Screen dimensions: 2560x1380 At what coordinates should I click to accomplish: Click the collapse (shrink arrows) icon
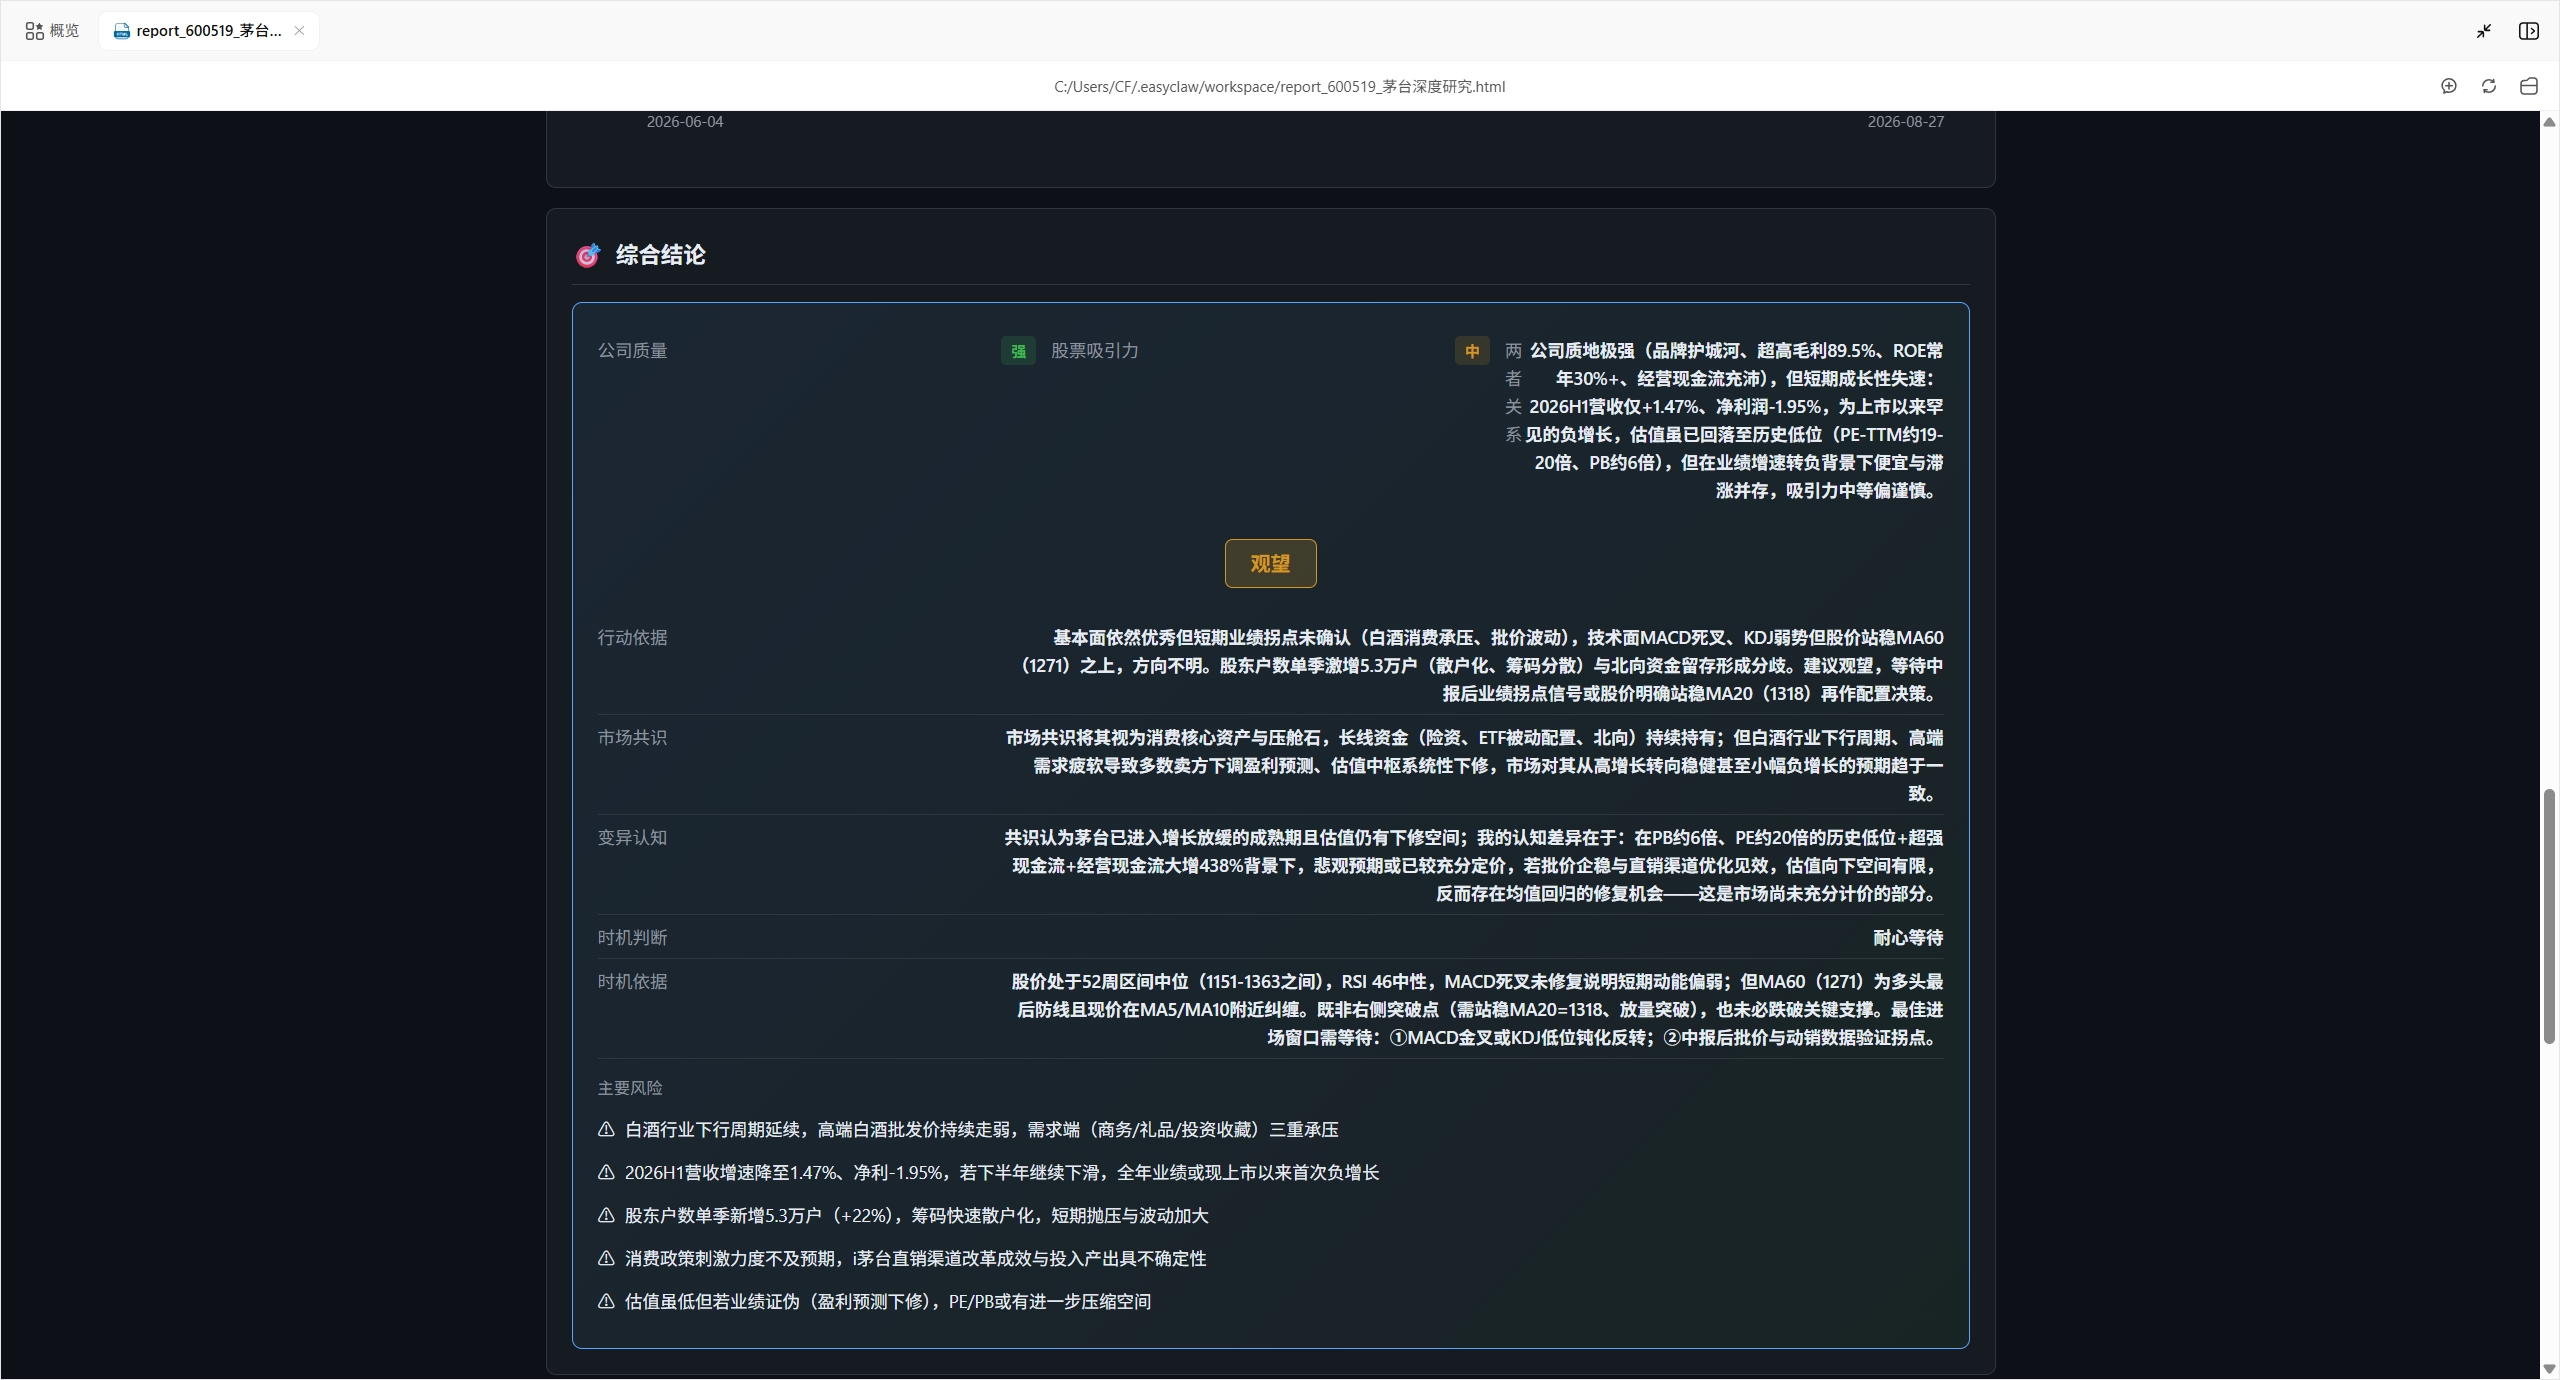pos(2484,31)
